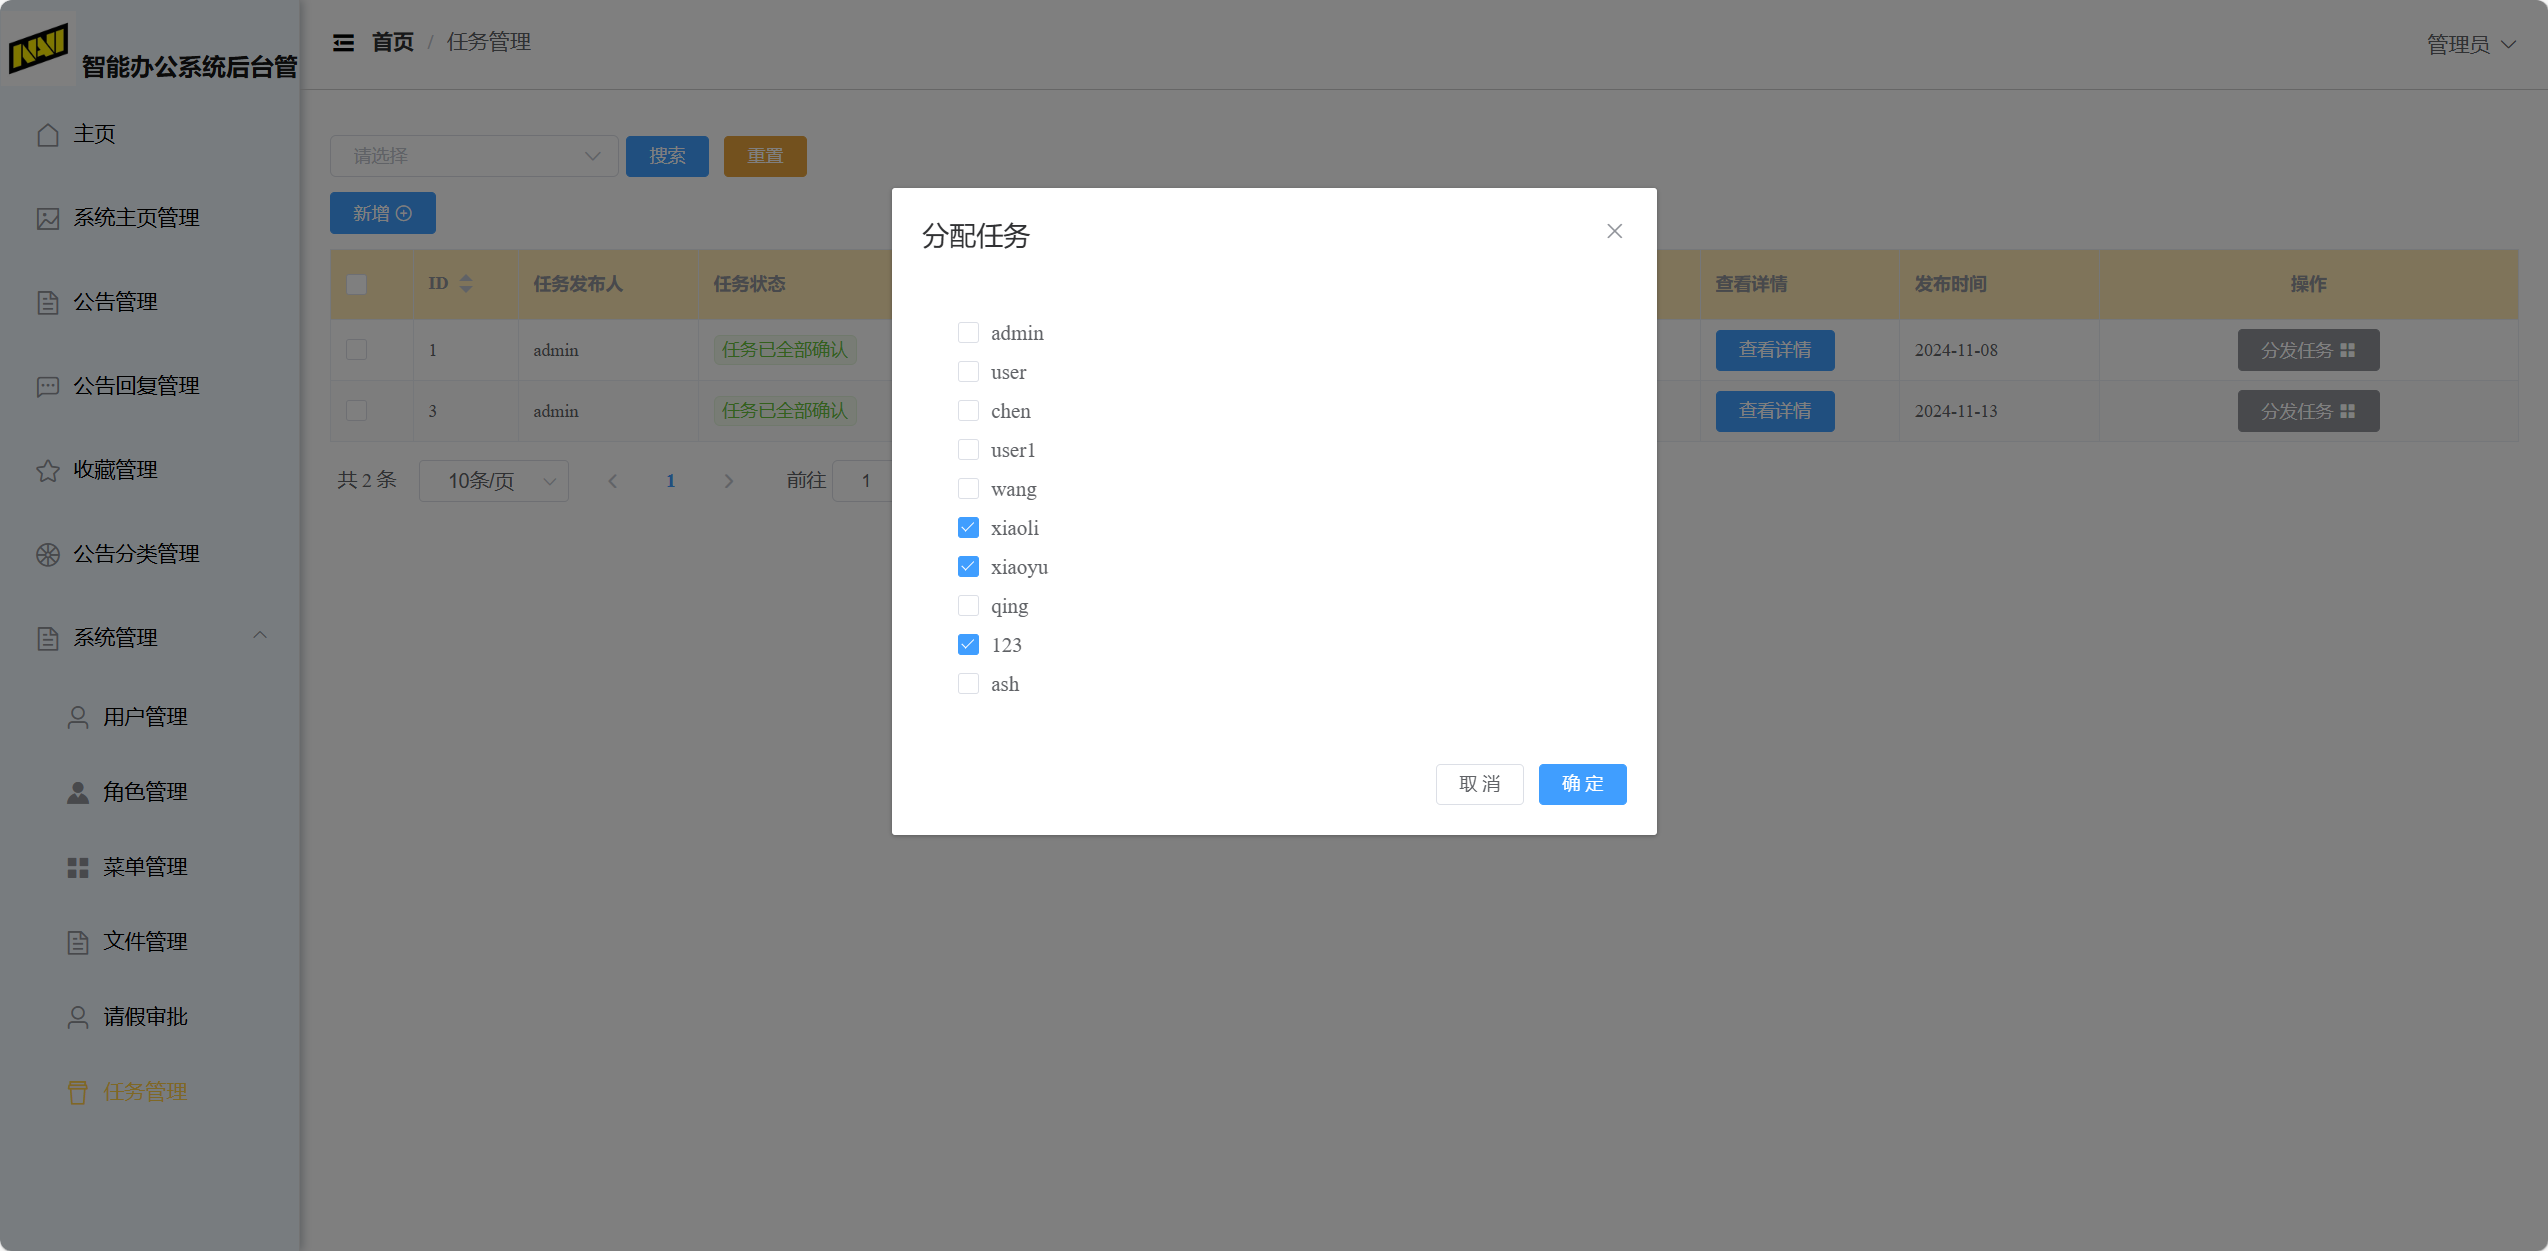
Task: Click the picture icon for 系统主页管理
Action: (x=48, y=218)
